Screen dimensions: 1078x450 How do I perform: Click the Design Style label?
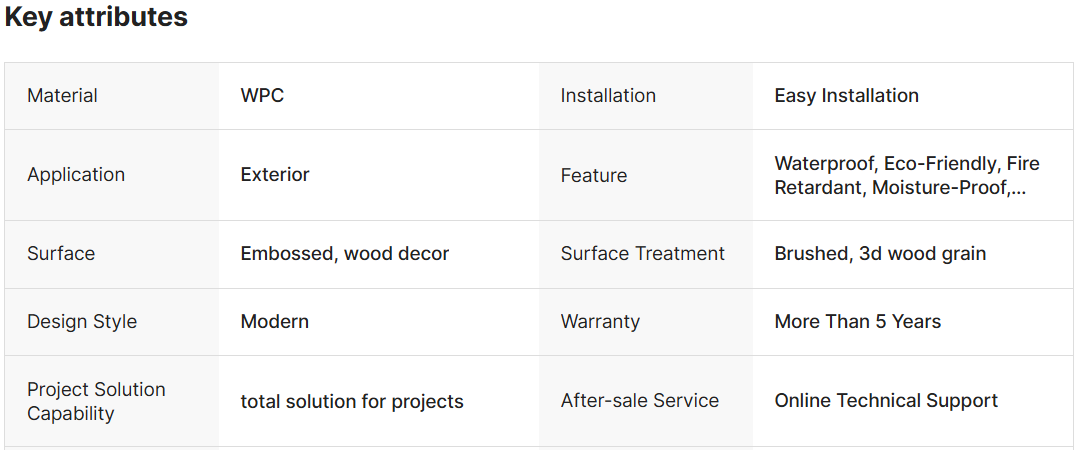(x=82, y=321)
